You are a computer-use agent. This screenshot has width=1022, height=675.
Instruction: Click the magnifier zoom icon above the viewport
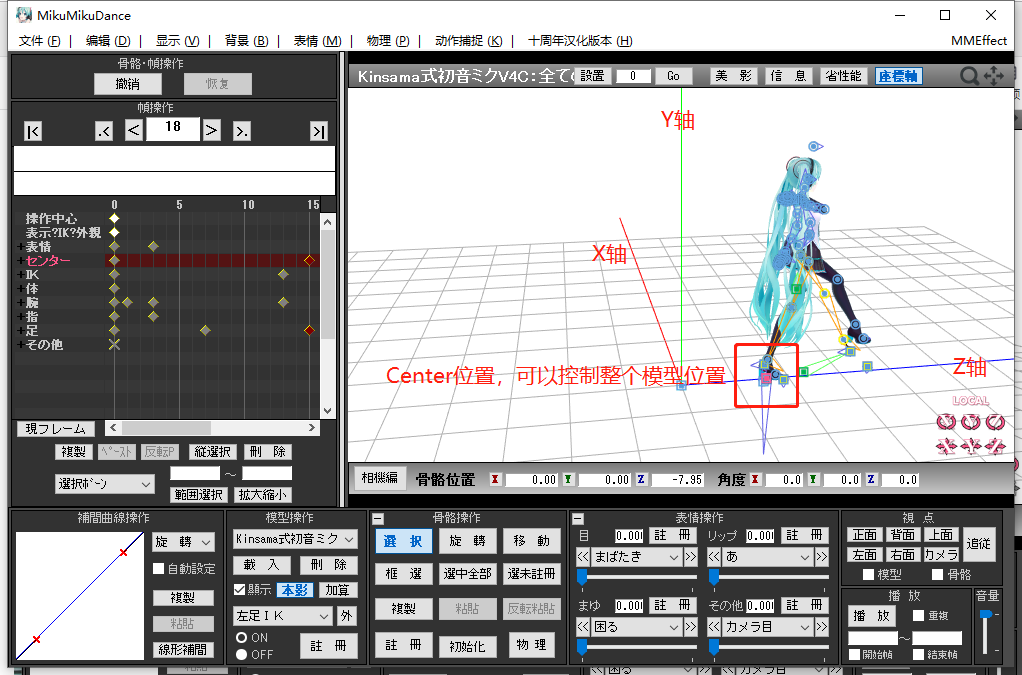point(968,75)
